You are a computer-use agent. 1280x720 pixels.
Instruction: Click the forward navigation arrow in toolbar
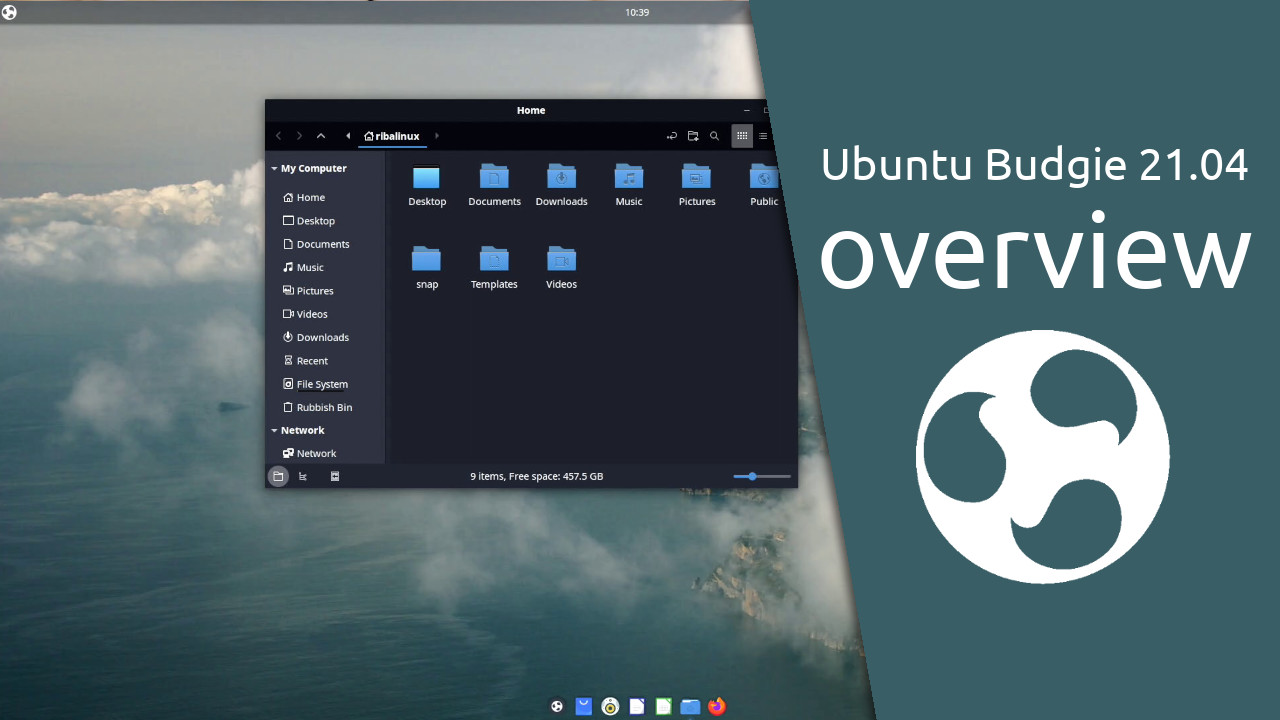[x=299, y=136]
